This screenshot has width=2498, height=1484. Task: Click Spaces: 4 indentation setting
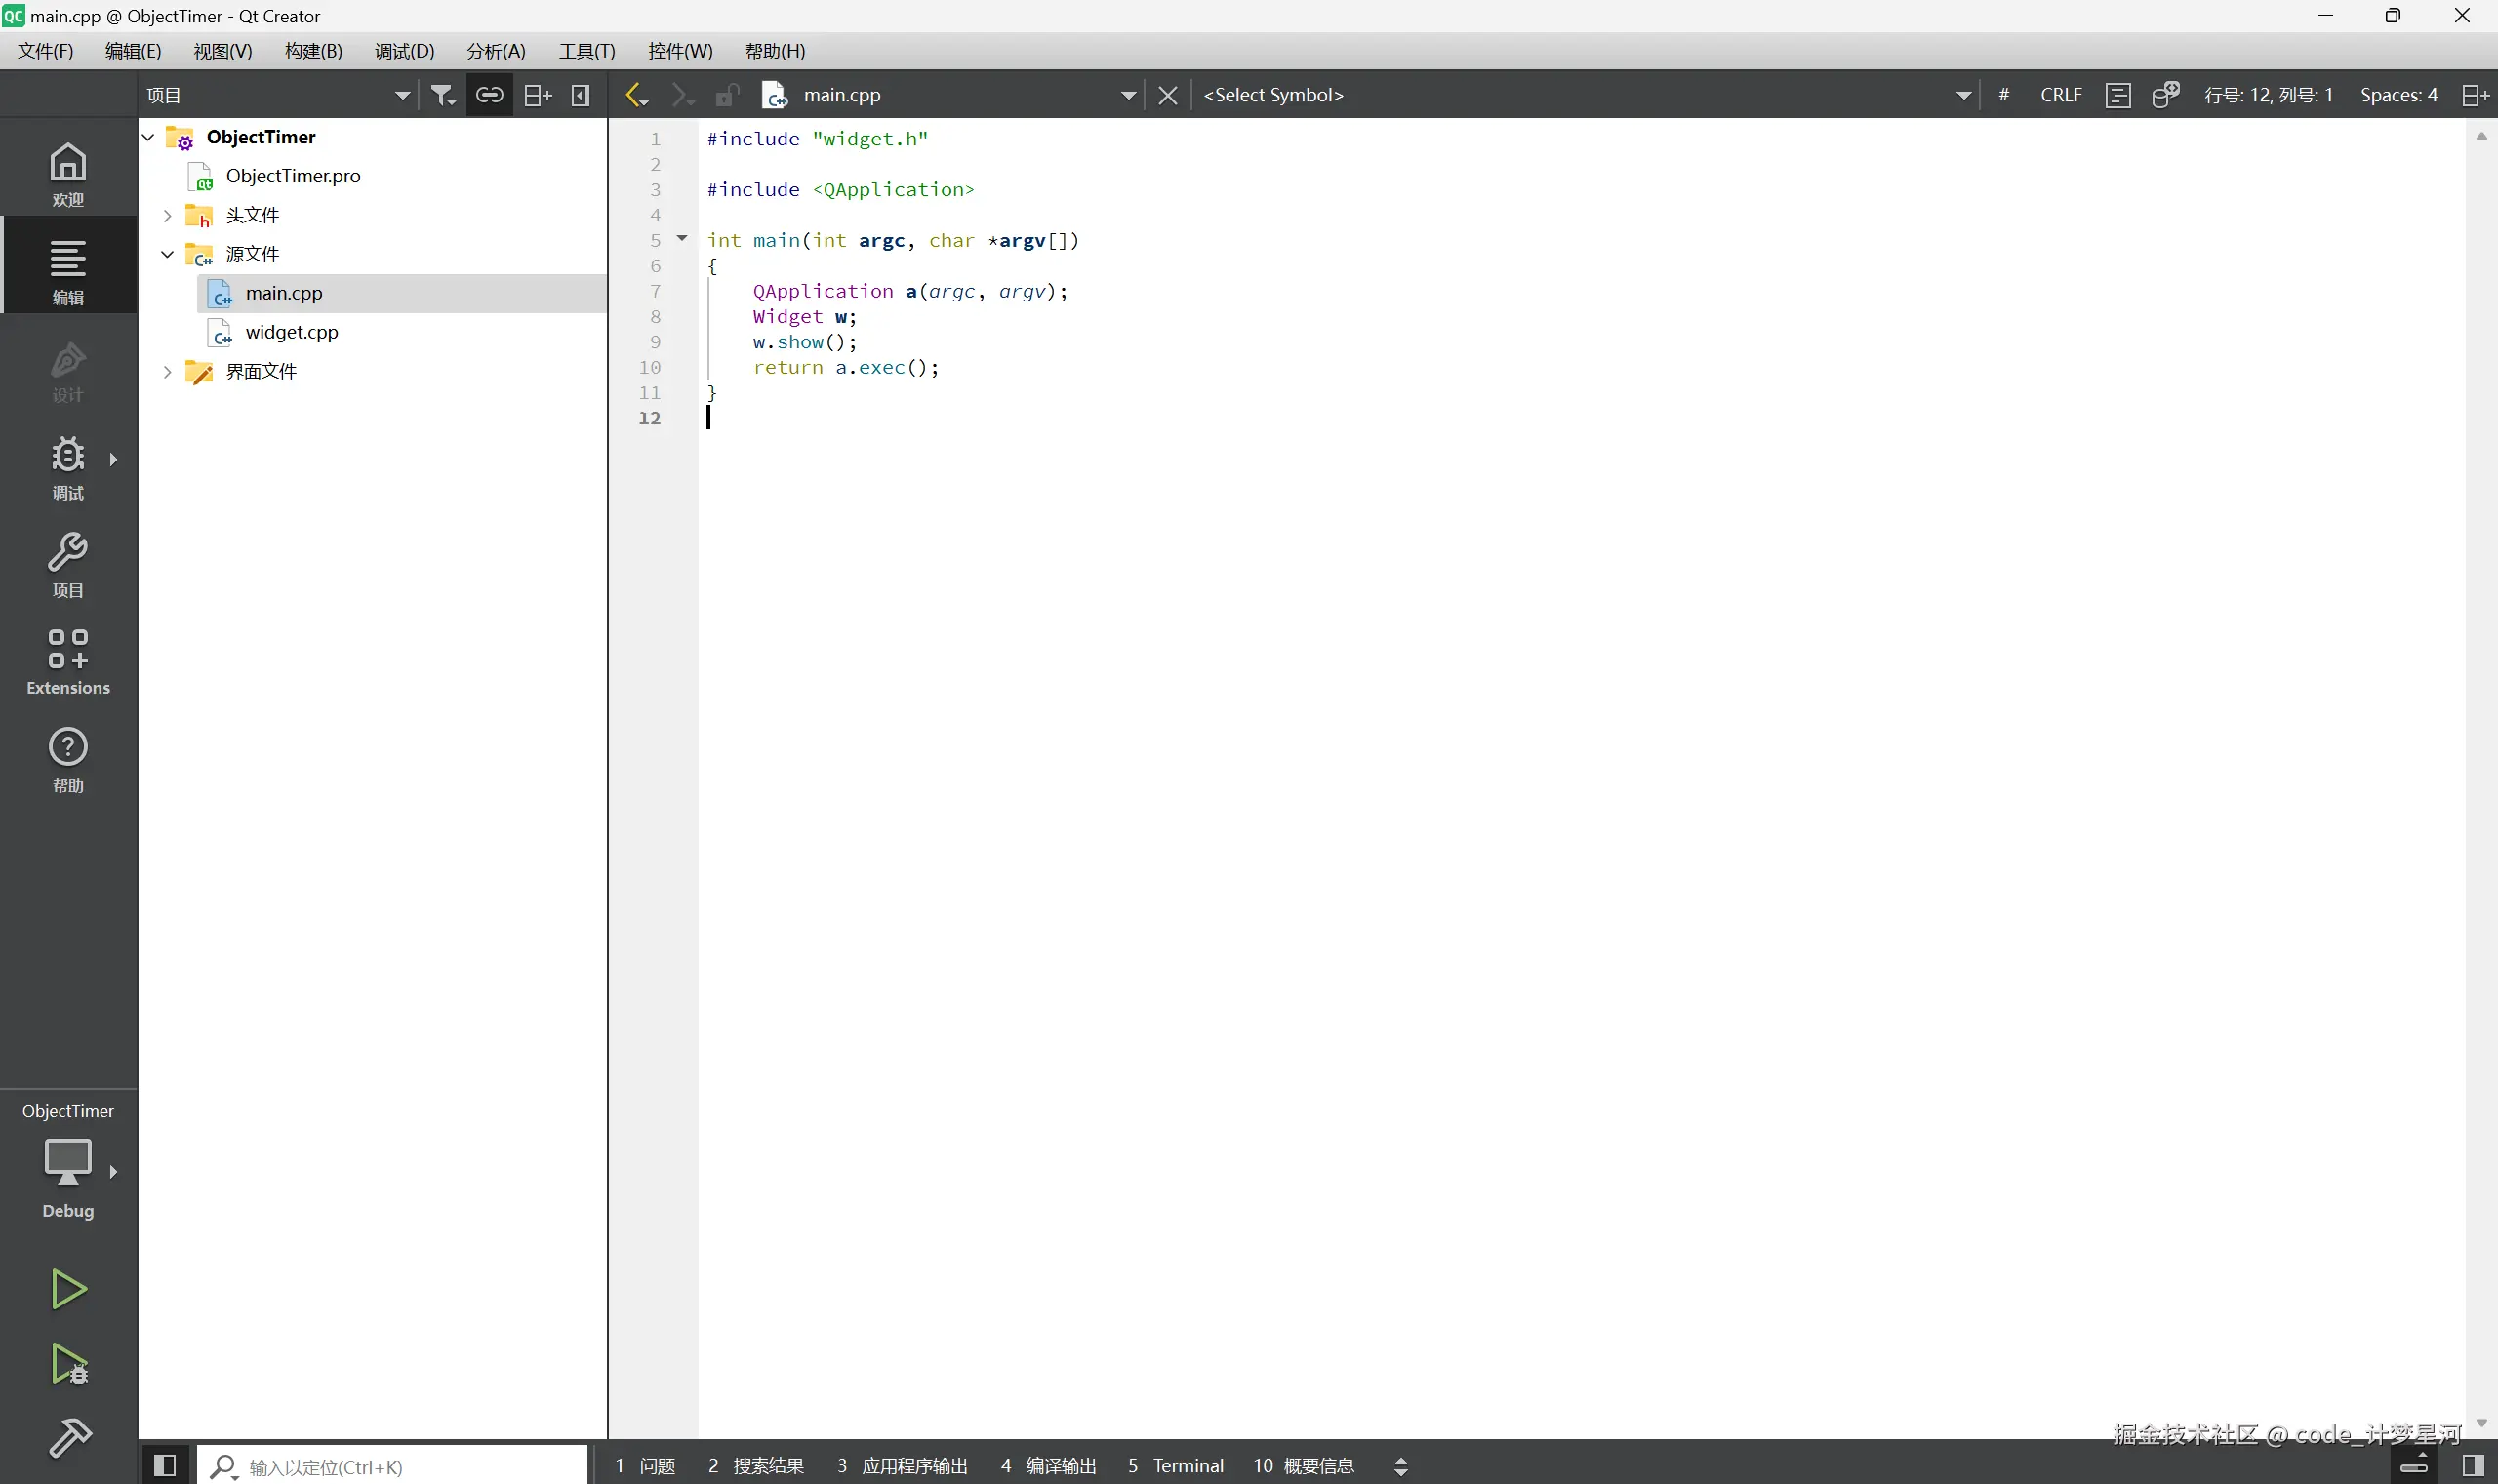click(x=2398, y=95)
